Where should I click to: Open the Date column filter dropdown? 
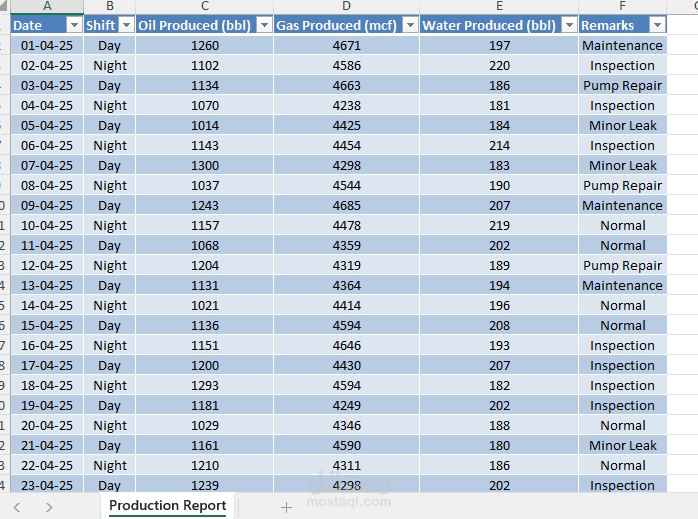tap(74, 25)
